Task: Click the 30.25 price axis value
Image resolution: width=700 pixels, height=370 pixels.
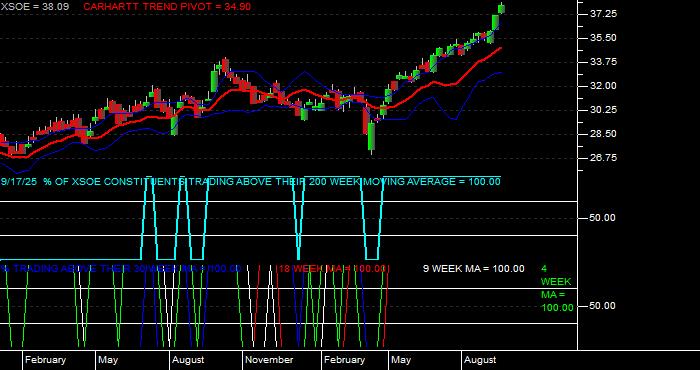Action: 603,110
